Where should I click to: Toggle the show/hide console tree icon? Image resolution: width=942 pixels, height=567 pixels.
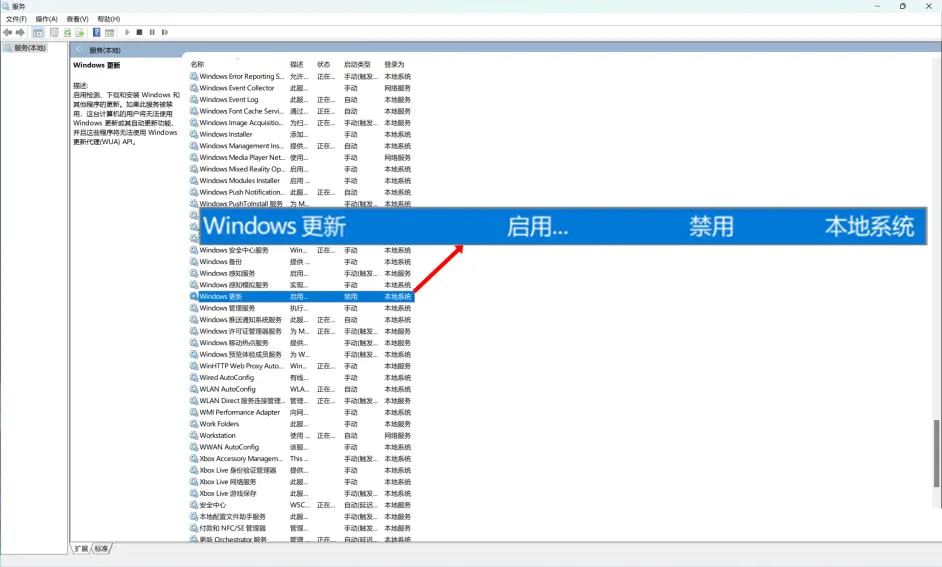point(38,32)
